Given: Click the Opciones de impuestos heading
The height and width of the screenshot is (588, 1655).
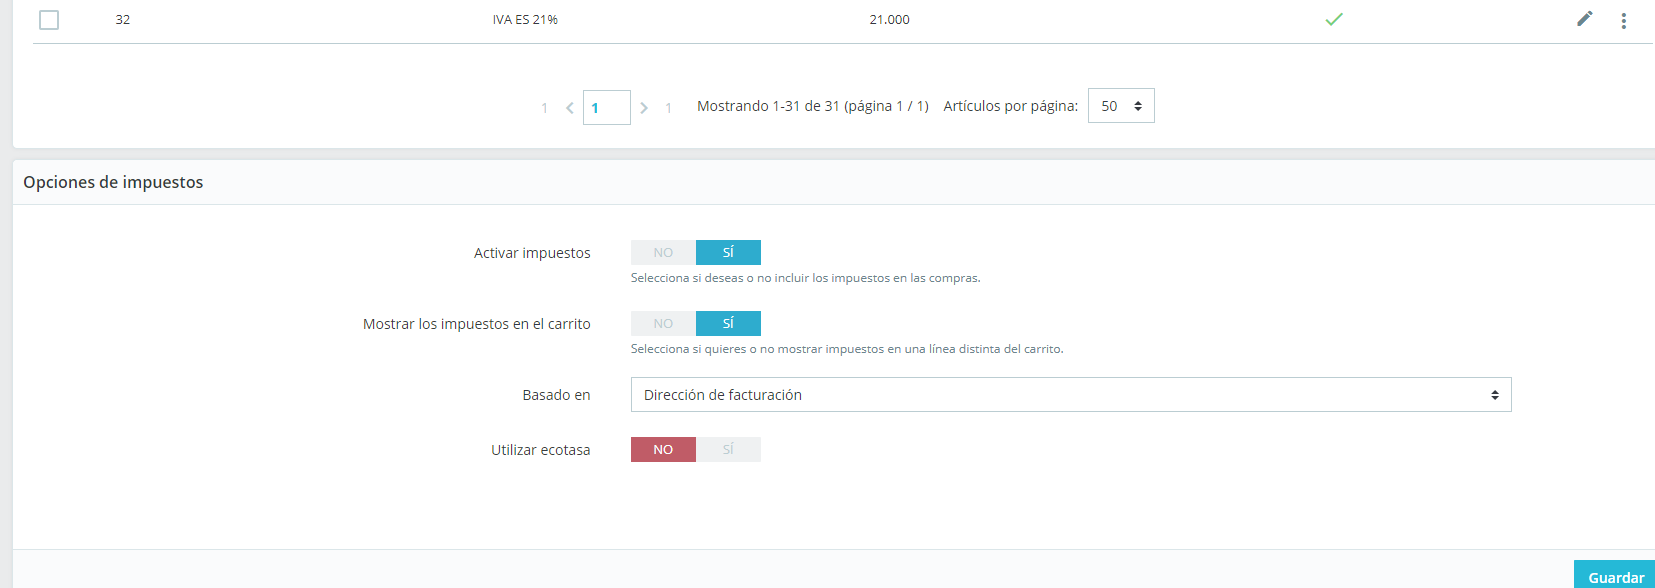Looking at the screenshot, I should pyautogui.click(x=113, y=182).
